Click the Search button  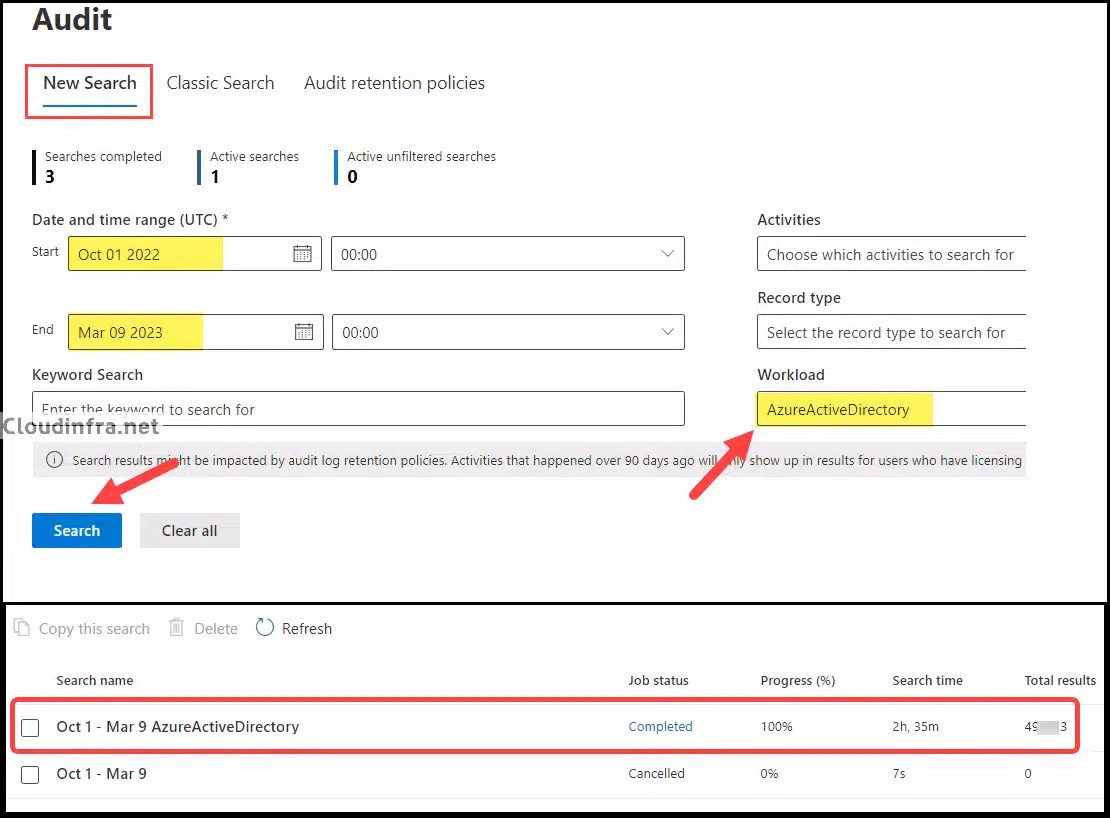(x=76, y=530)
